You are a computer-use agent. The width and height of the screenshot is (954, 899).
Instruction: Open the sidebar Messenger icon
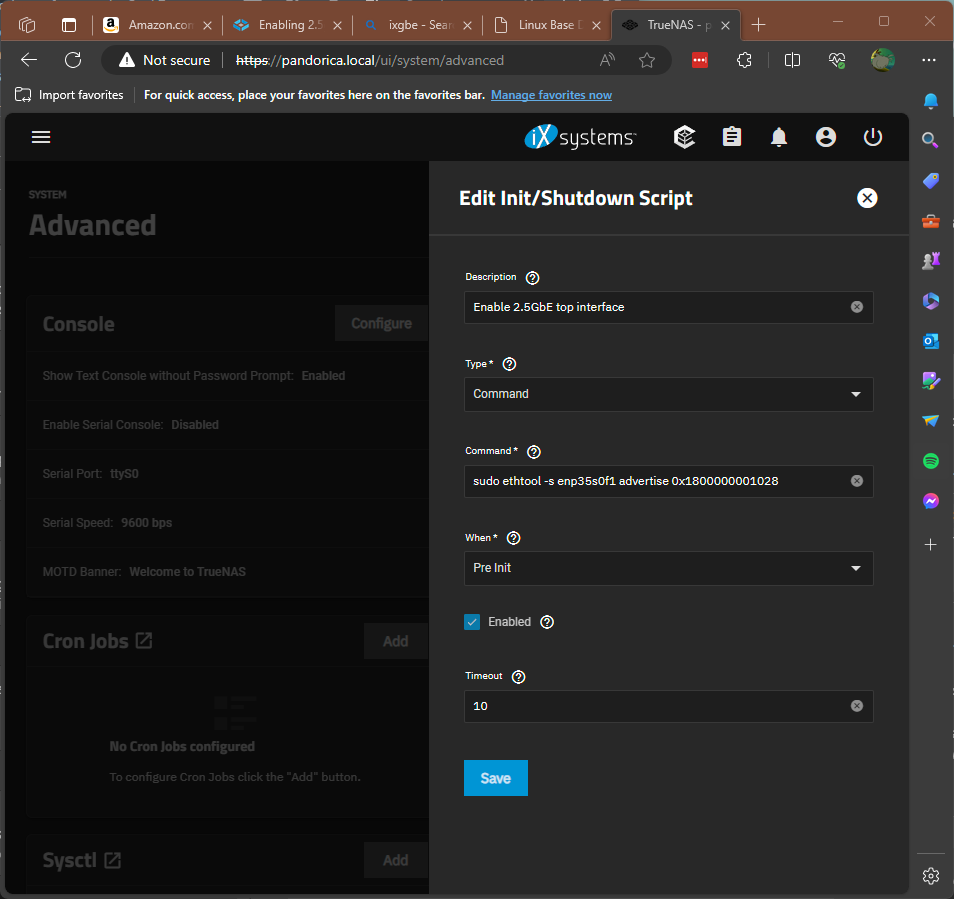(930, 501)
